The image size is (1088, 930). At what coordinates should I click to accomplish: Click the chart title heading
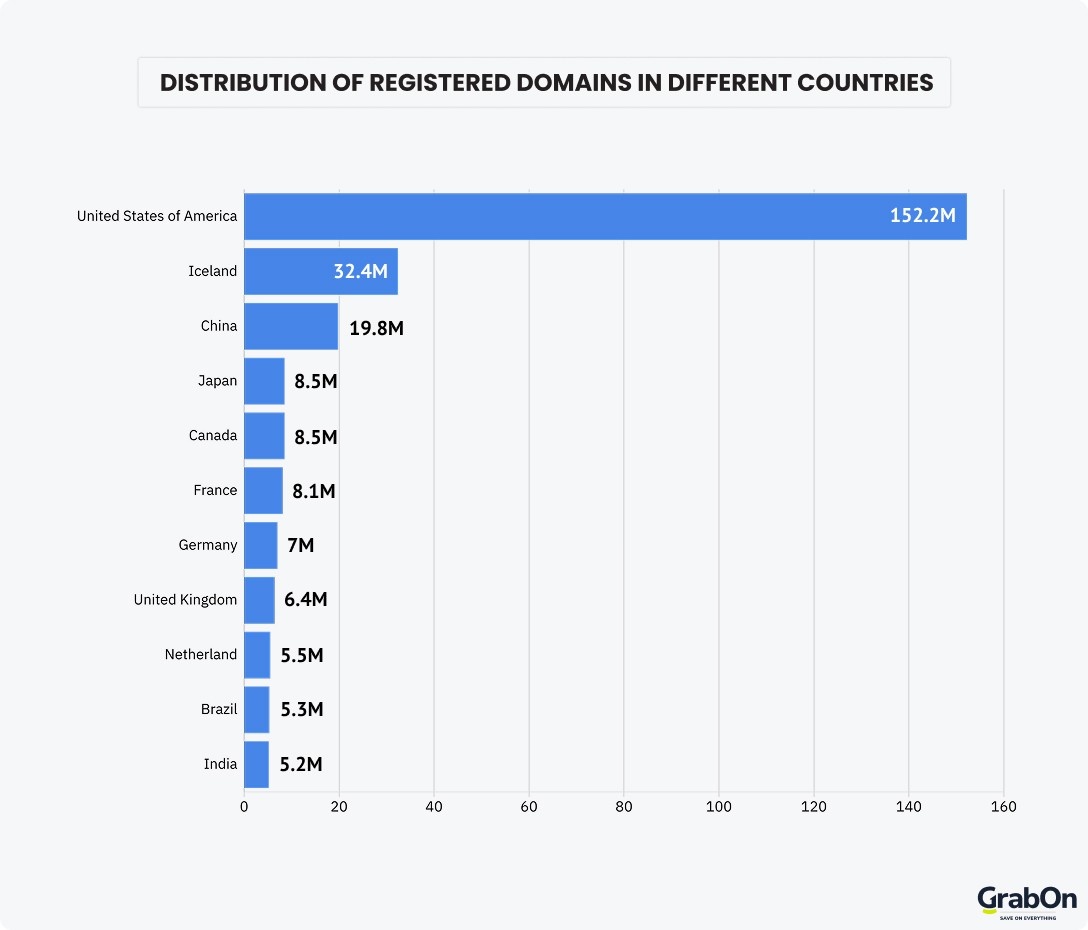(546, 83)
